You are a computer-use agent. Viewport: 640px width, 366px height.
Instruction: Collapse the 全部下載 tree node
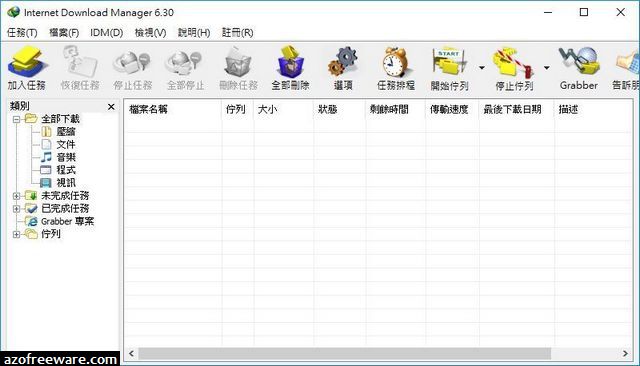pos(16,120)
